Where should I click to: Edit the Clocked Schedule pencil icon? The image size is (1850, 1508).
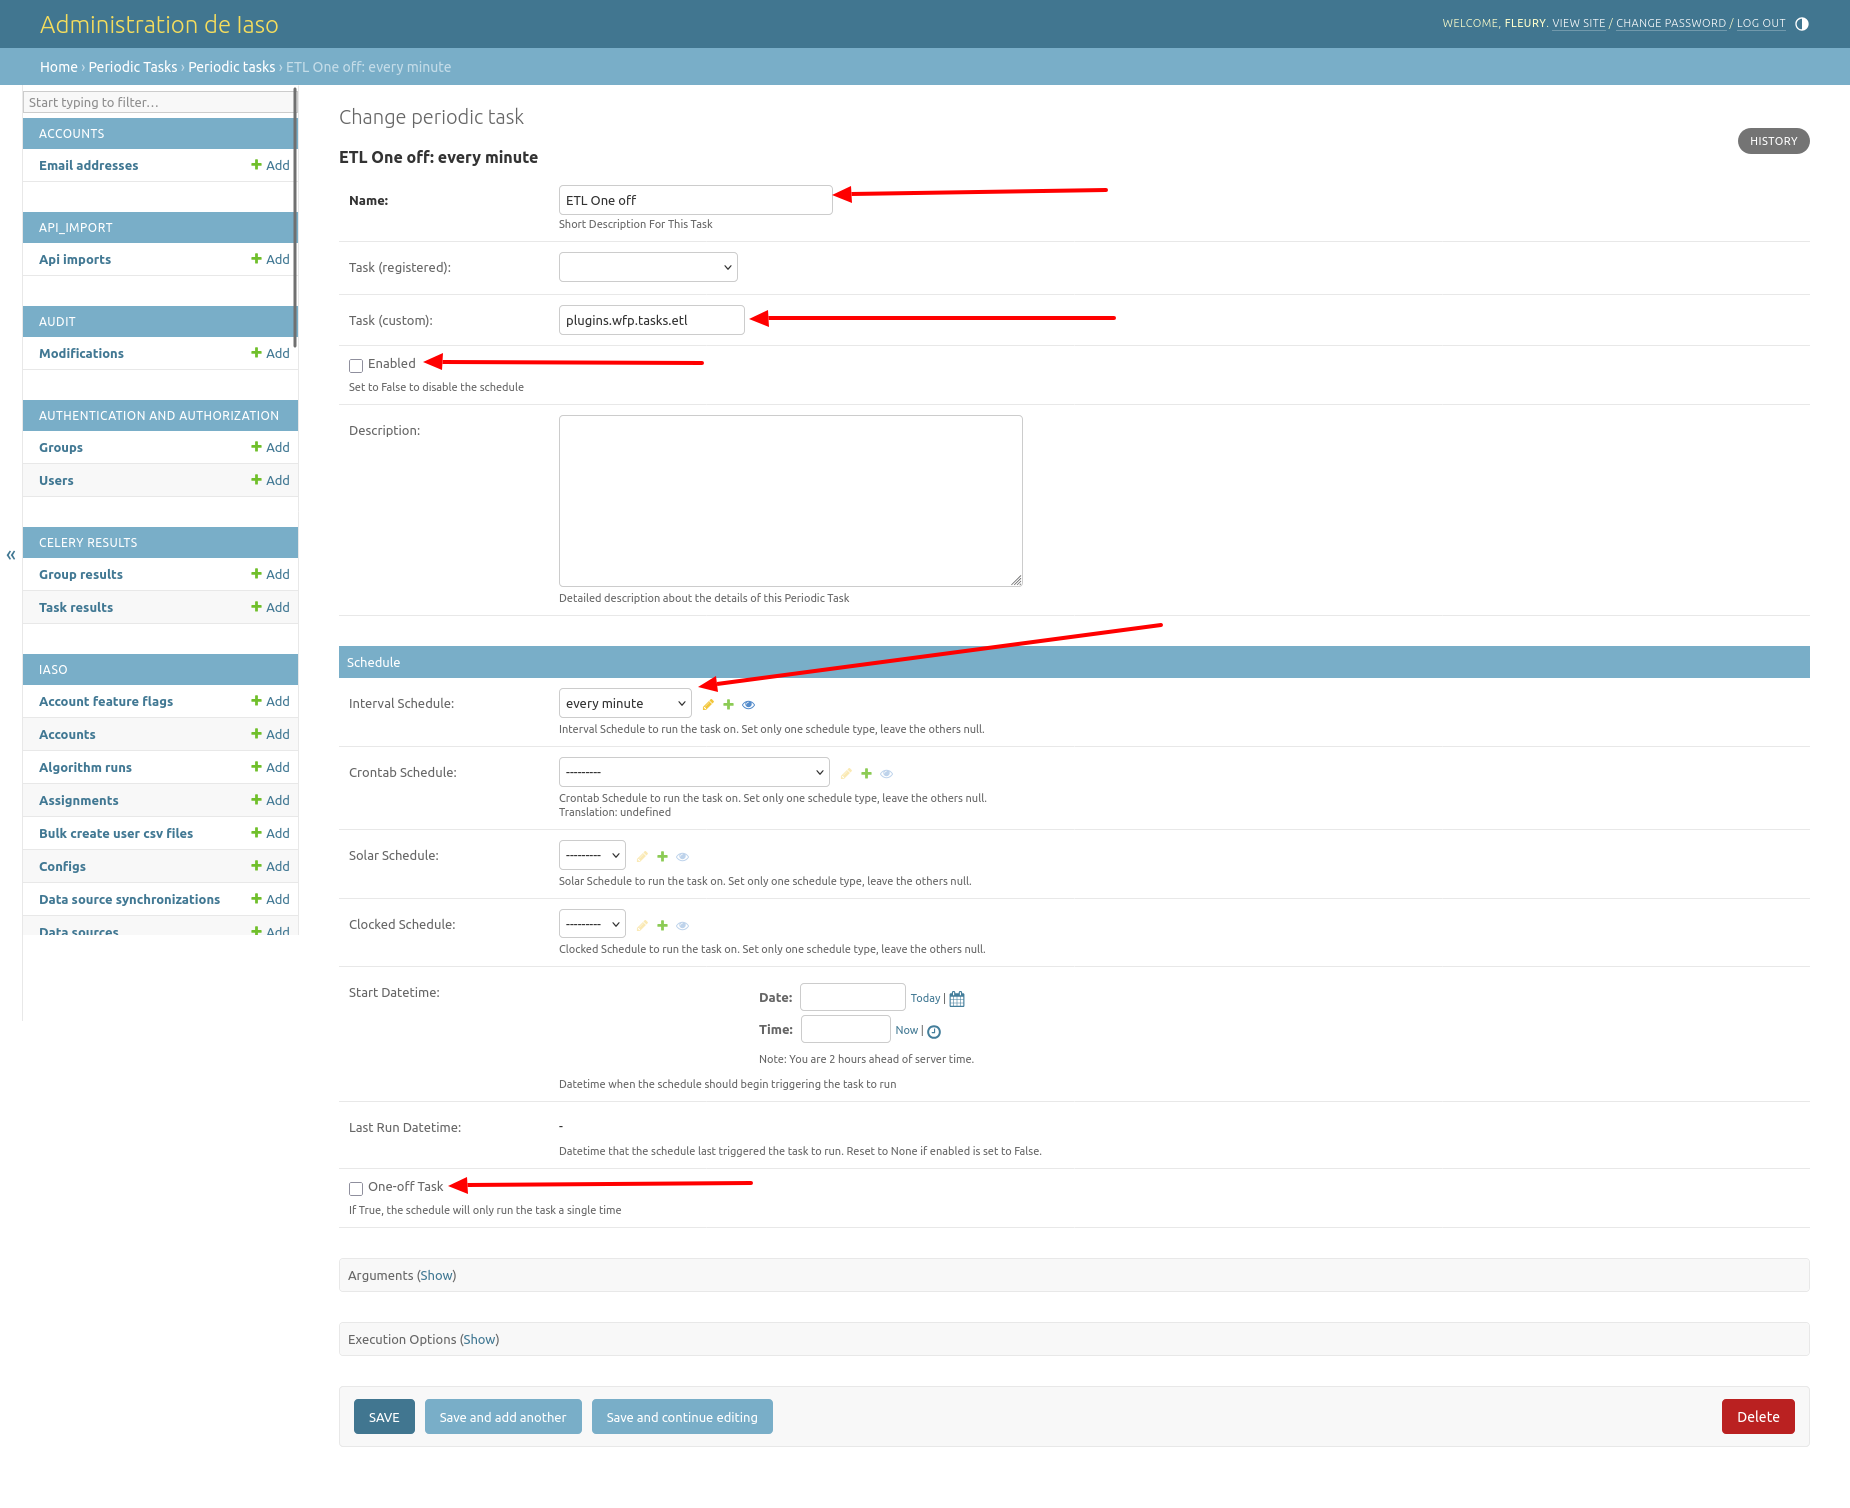click(x=642, y=925)
